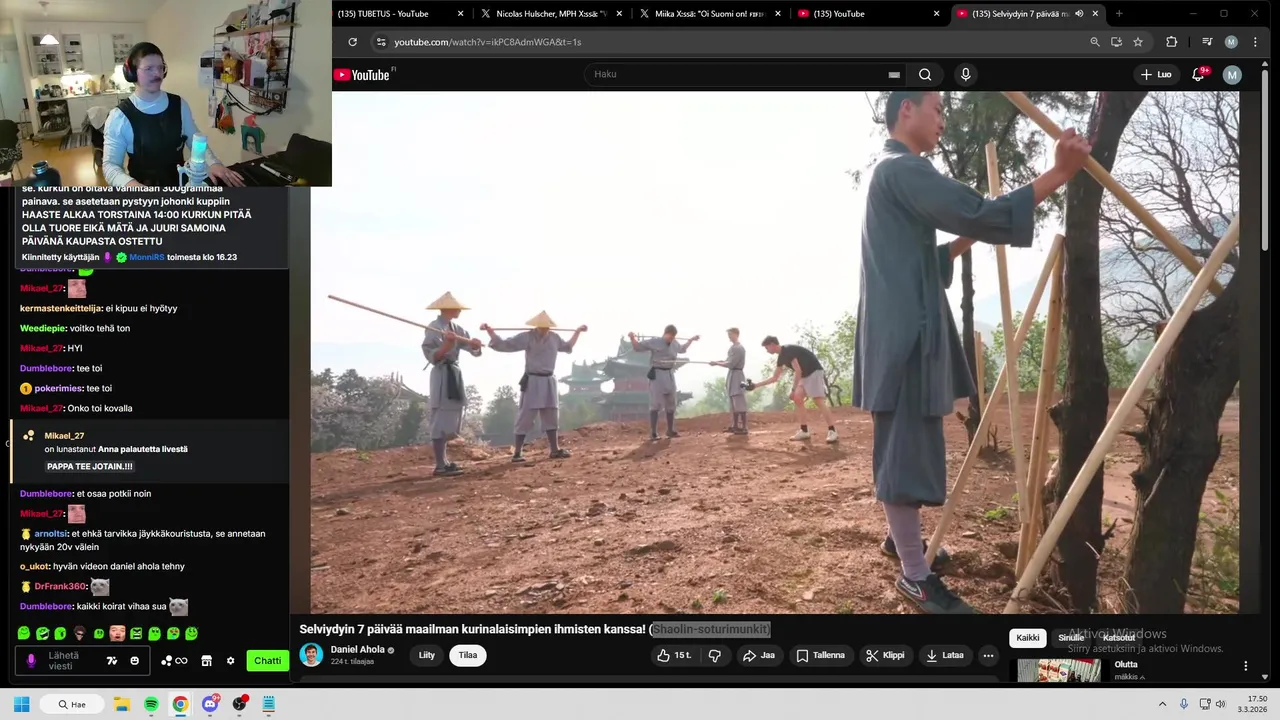This screenshot has height=720, width=1280.
Task: Open the chat shop storefront icon
Action: tap(206, 661)
